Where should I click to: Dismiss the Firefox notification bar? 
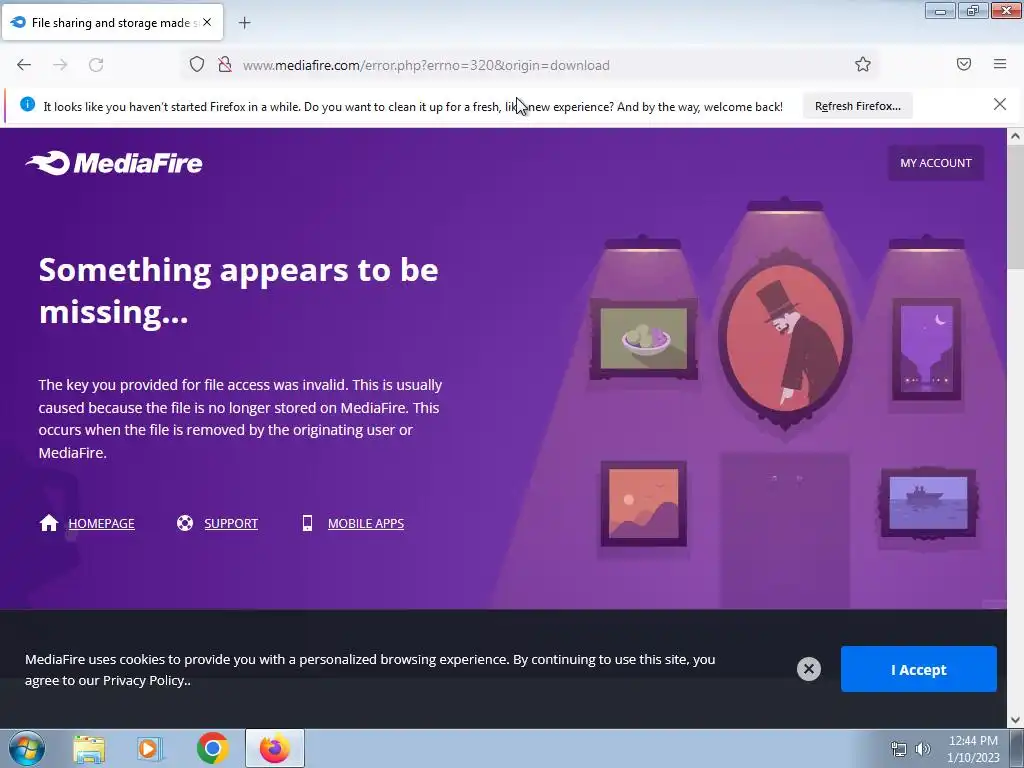coord(999,104)
